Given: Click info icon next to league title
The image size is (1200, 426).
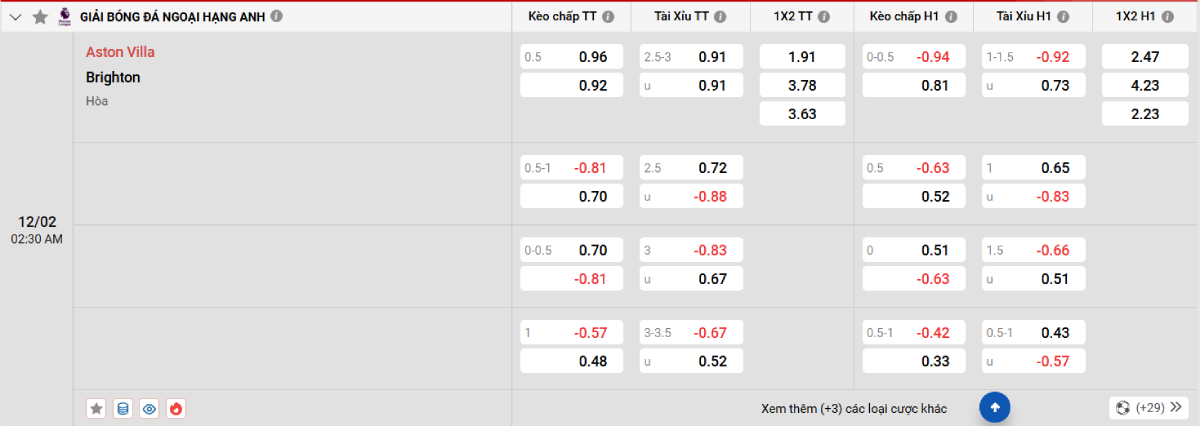Looking at the screenshot, I should [x=277, y=17].
